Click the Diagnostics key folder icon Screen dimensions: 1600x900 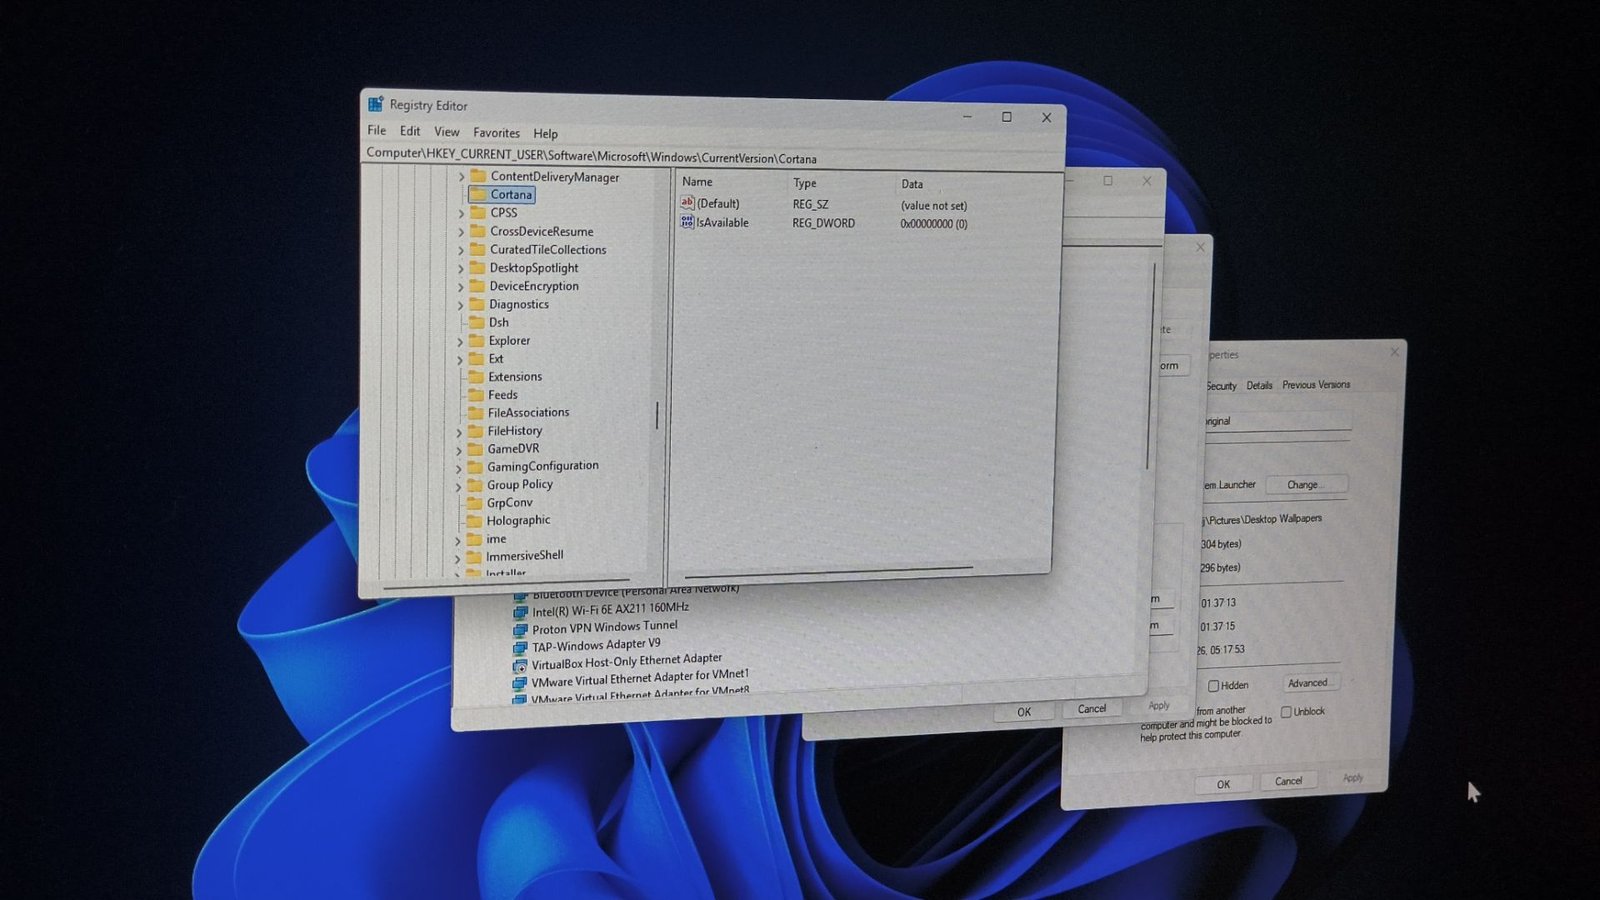click(477, 304)
